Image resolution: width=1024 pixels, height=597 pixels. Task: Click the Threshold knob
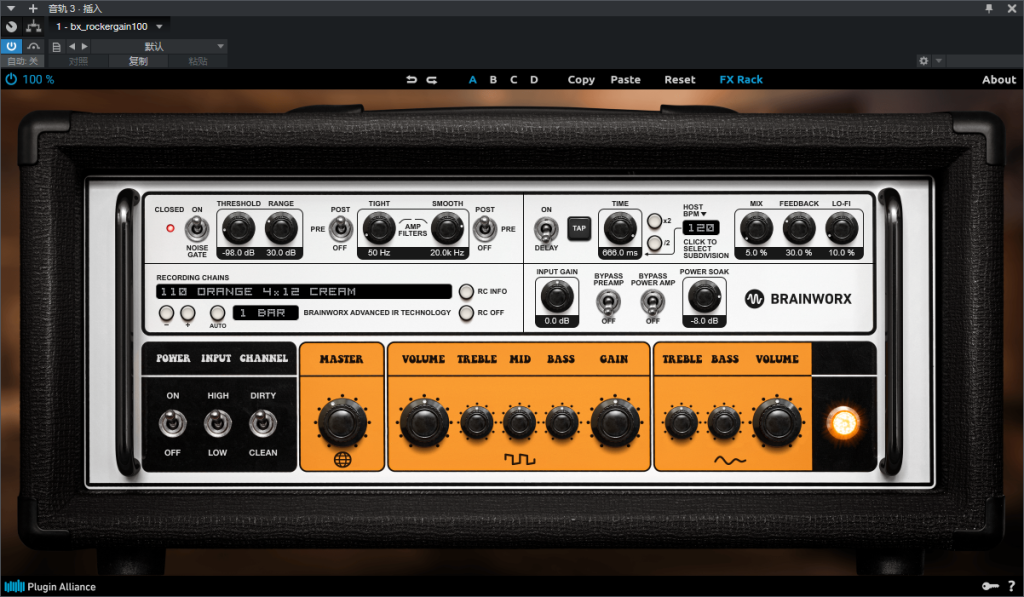[238, 229]
